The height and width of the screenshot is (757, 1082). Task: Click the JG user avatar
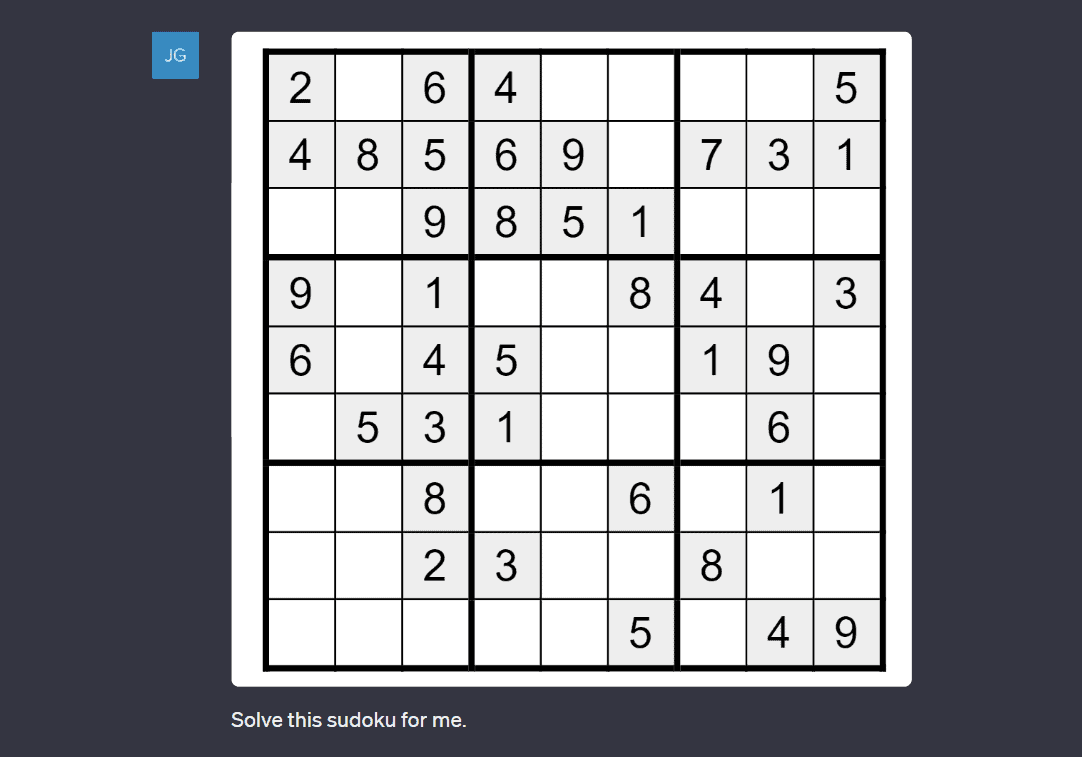click(175, 55)
